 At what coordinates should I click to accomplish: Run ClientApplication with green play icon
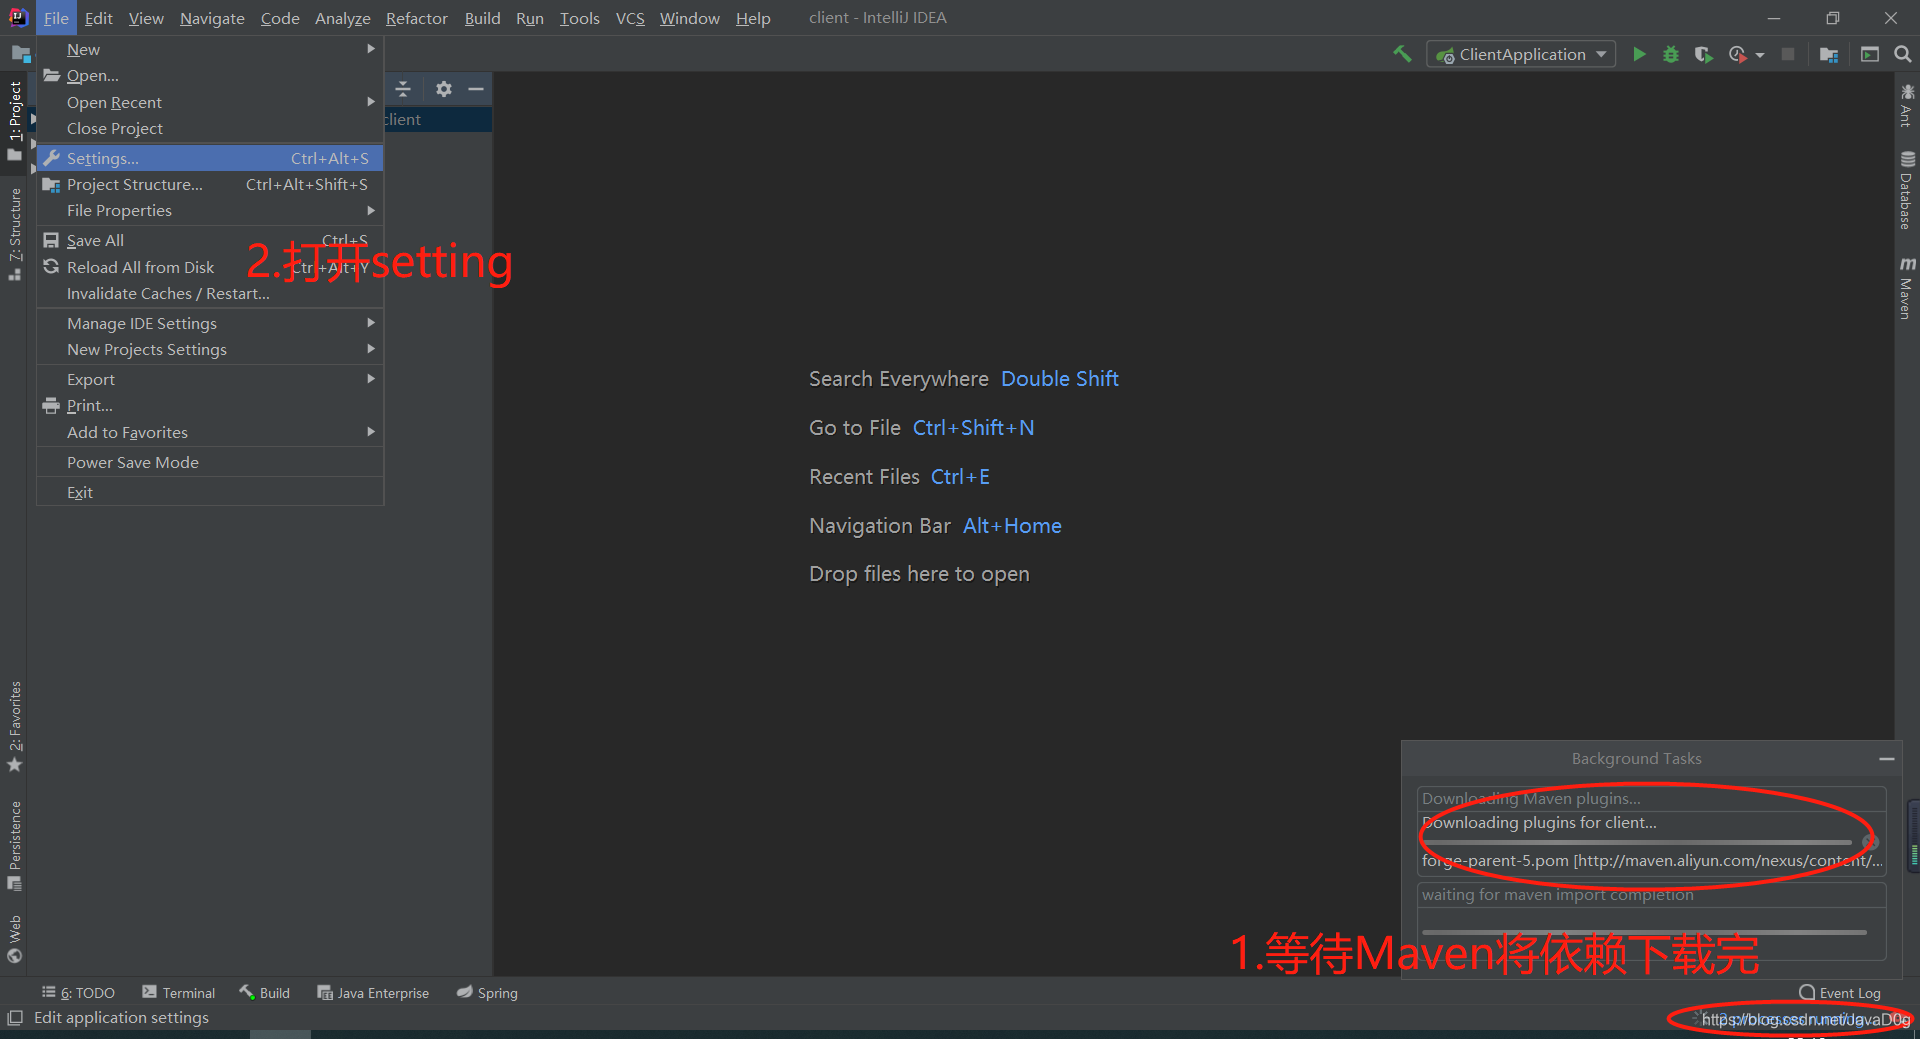(x=1639, y=54)
